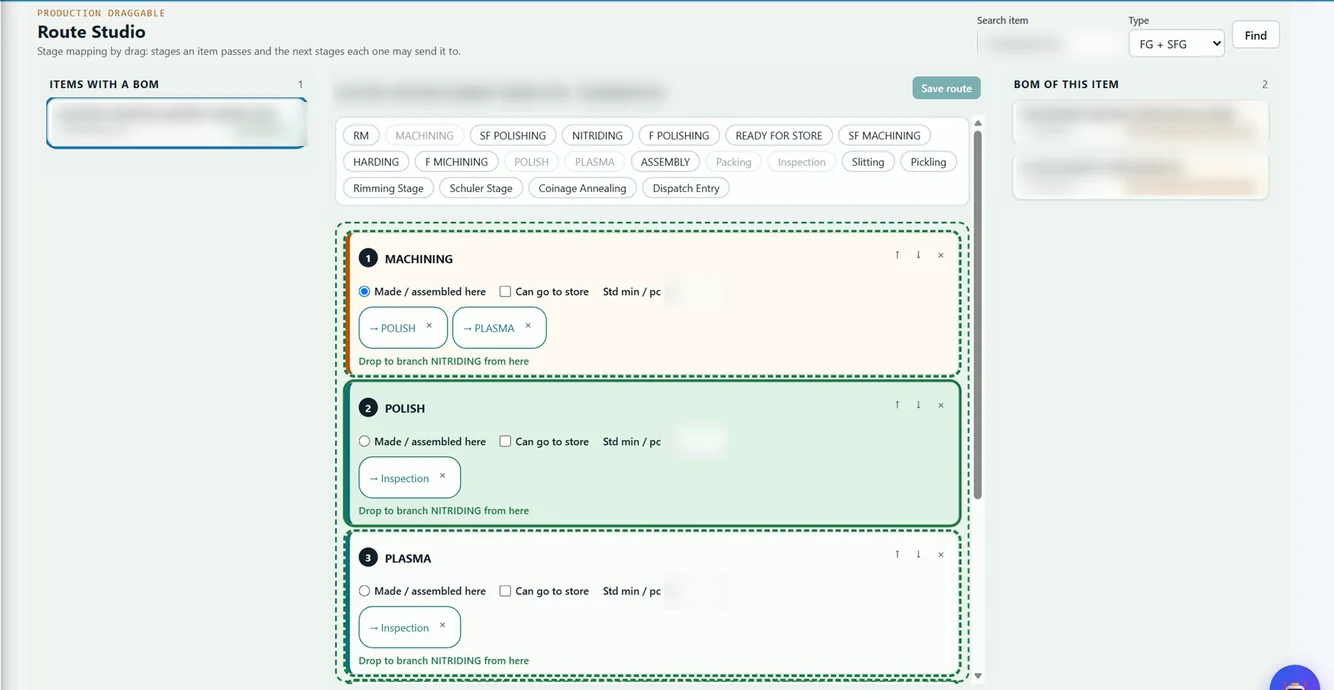Select Made / assembled here for MACHINING
Viewport: 1334px width, 690px height.
pos(364,292)
